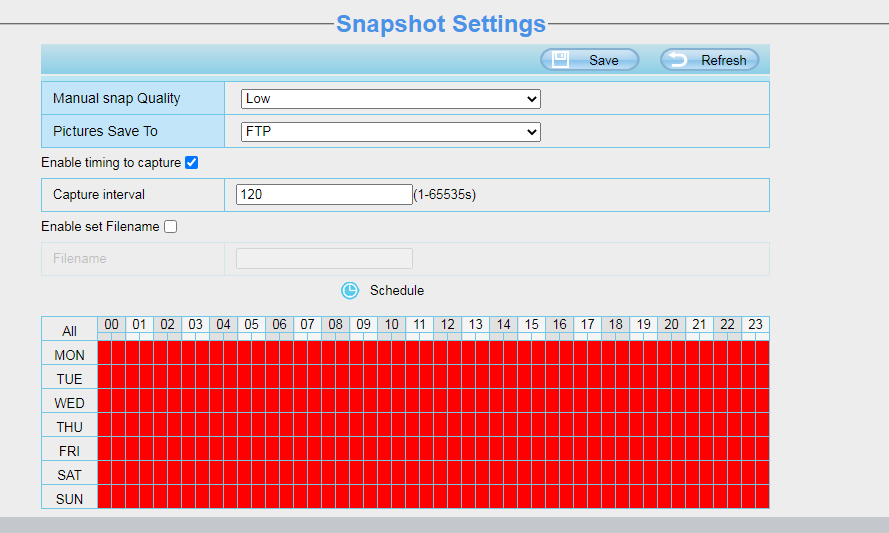
Task: Toggle the entire SUN schedule row
Action: pyautogui.click(x=69, y=499)
